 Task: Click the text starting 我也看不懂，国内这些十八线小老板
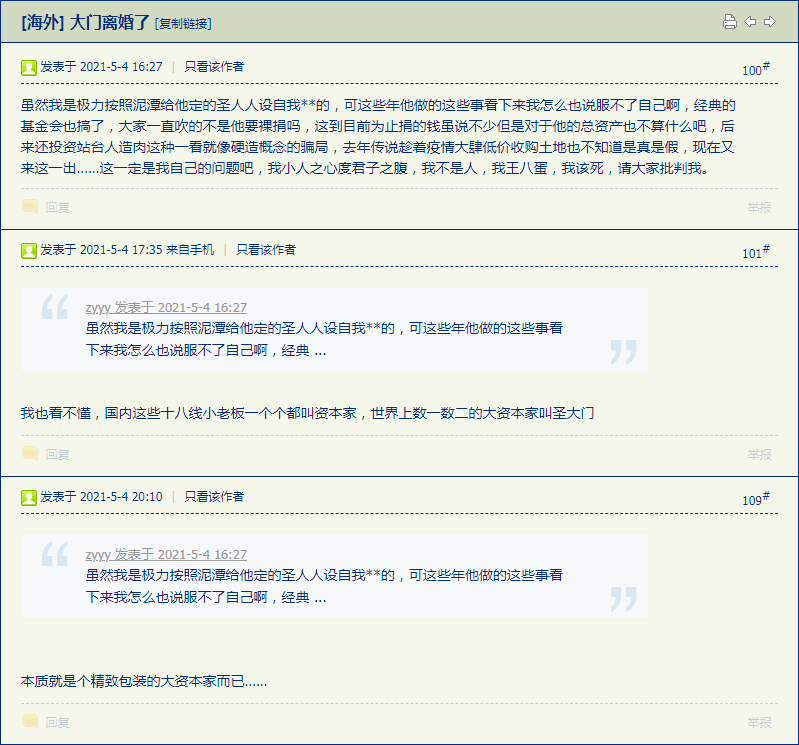pos(307,413)
